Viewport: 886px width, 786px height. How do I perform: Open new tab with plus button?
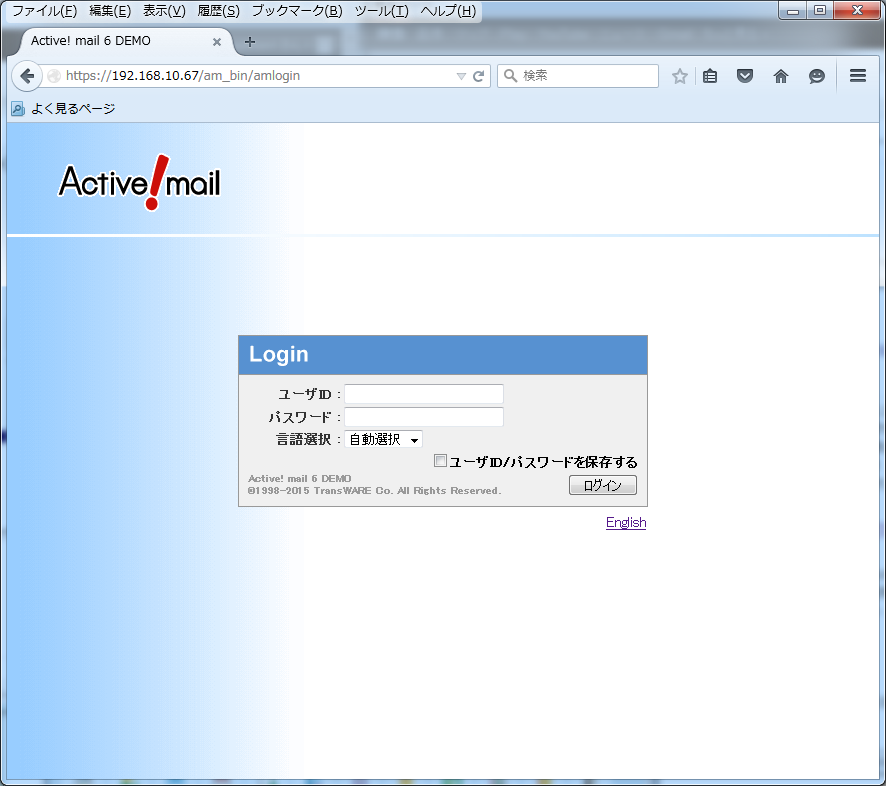click(x=250, y=42)
